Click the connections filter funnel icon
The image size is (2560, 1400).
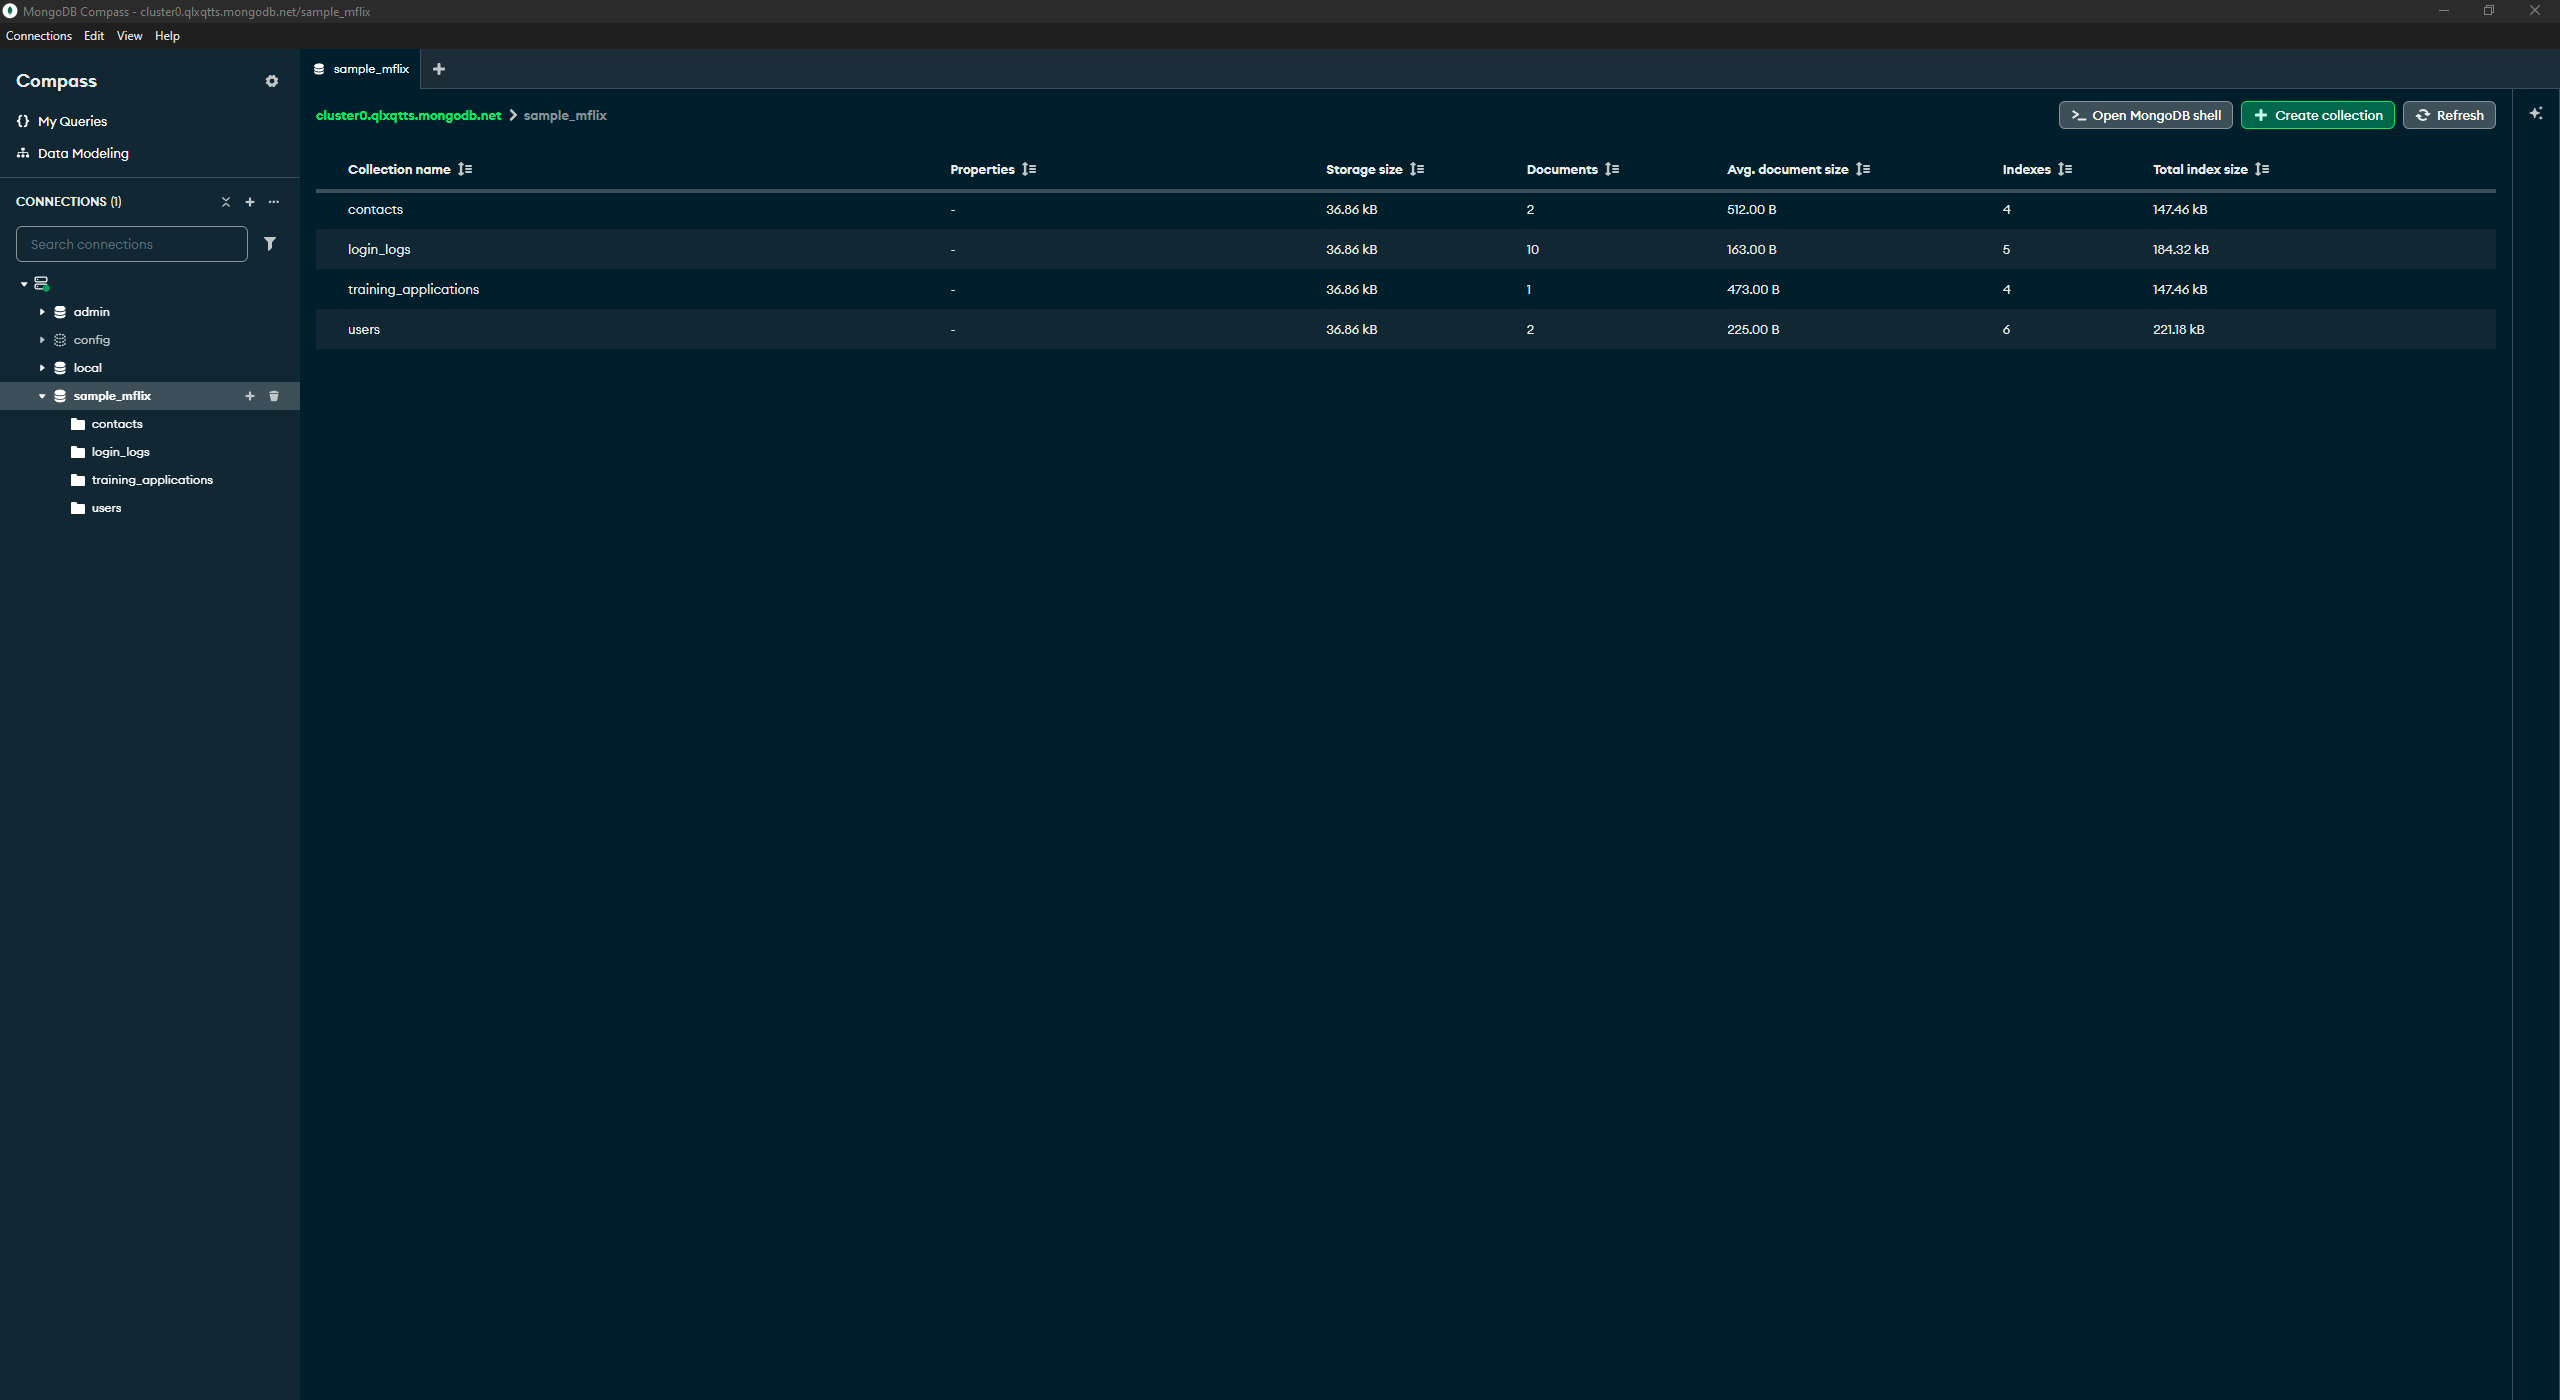click(270, 244)
